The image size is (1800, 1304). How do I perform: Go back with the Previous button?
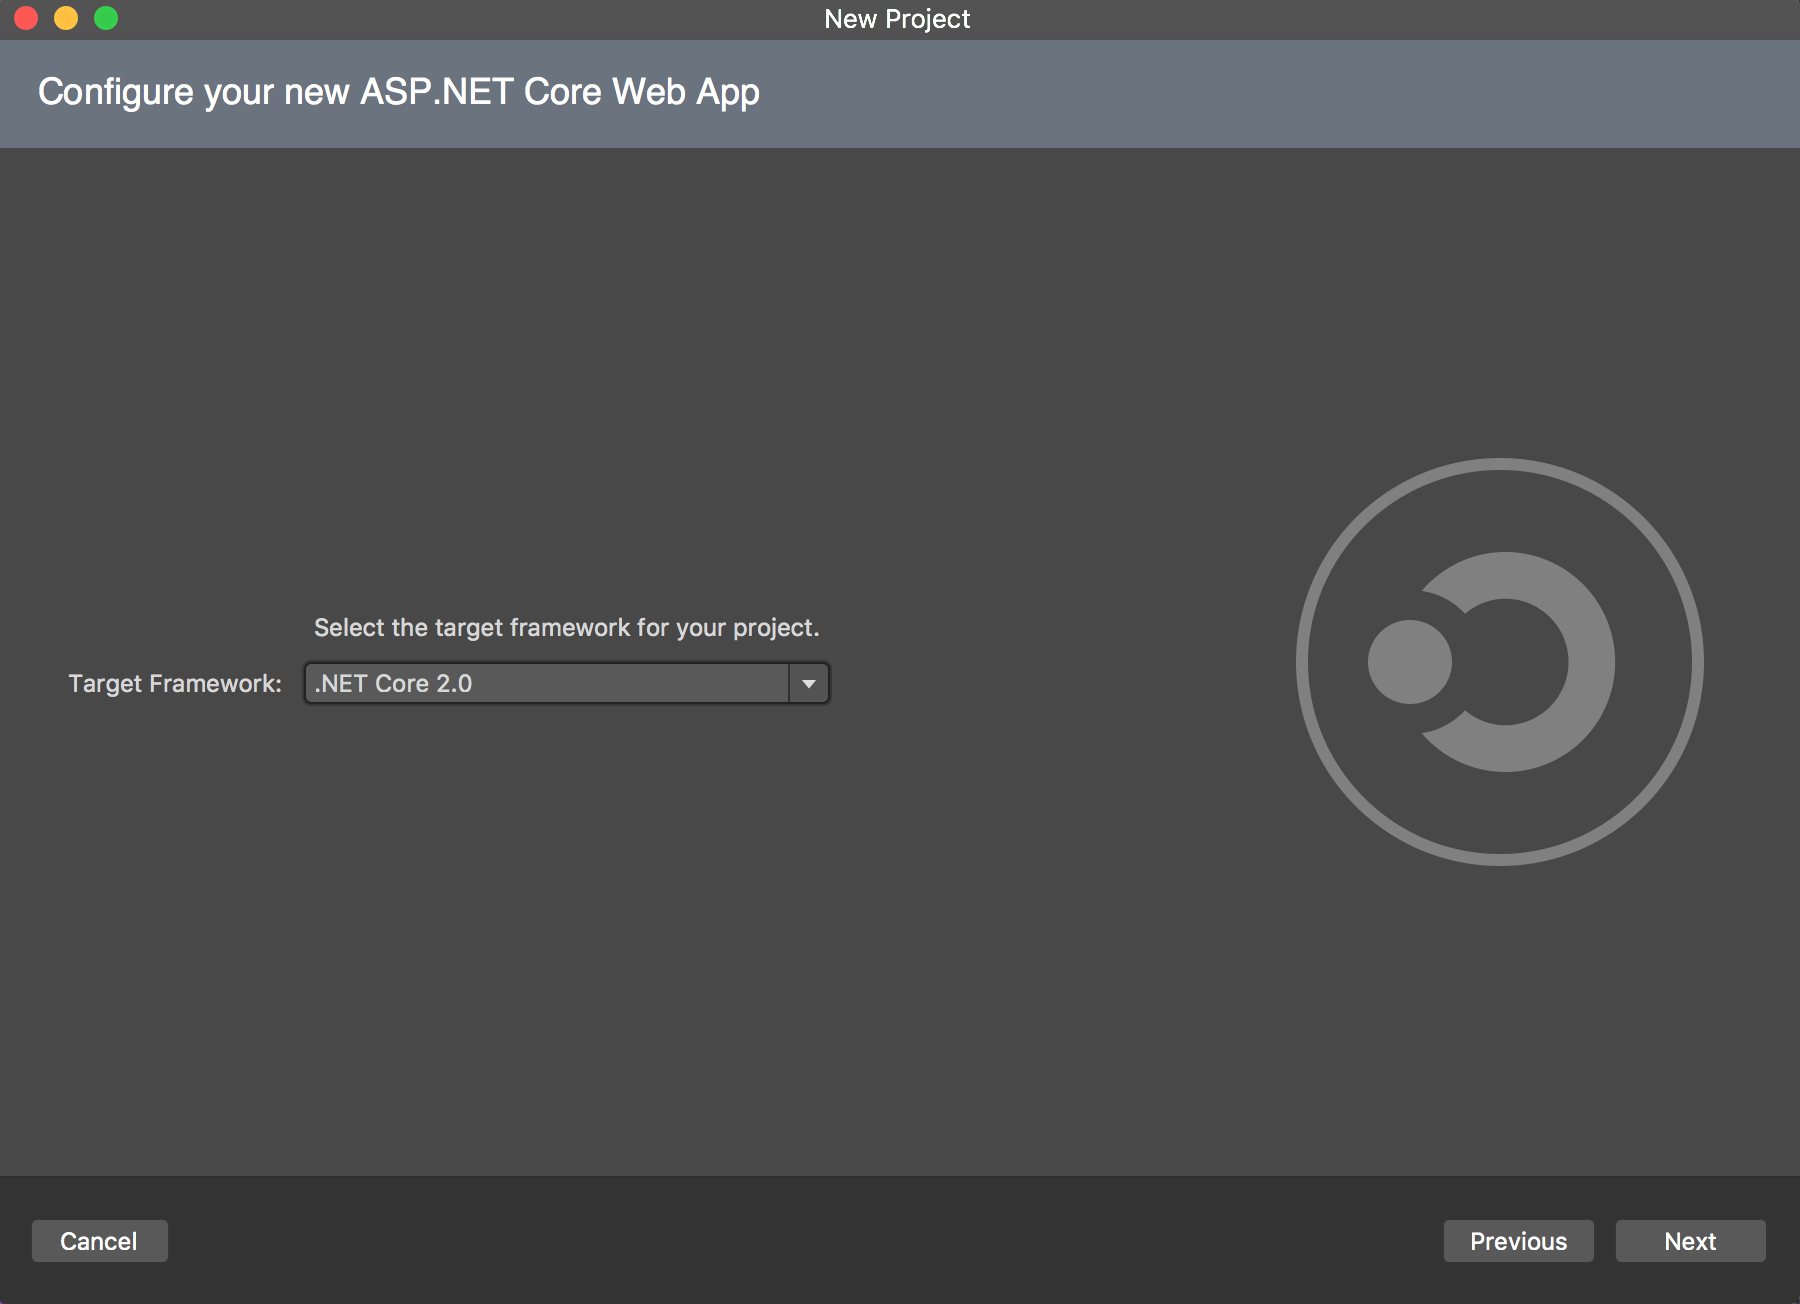(x=1518, y=1241)
